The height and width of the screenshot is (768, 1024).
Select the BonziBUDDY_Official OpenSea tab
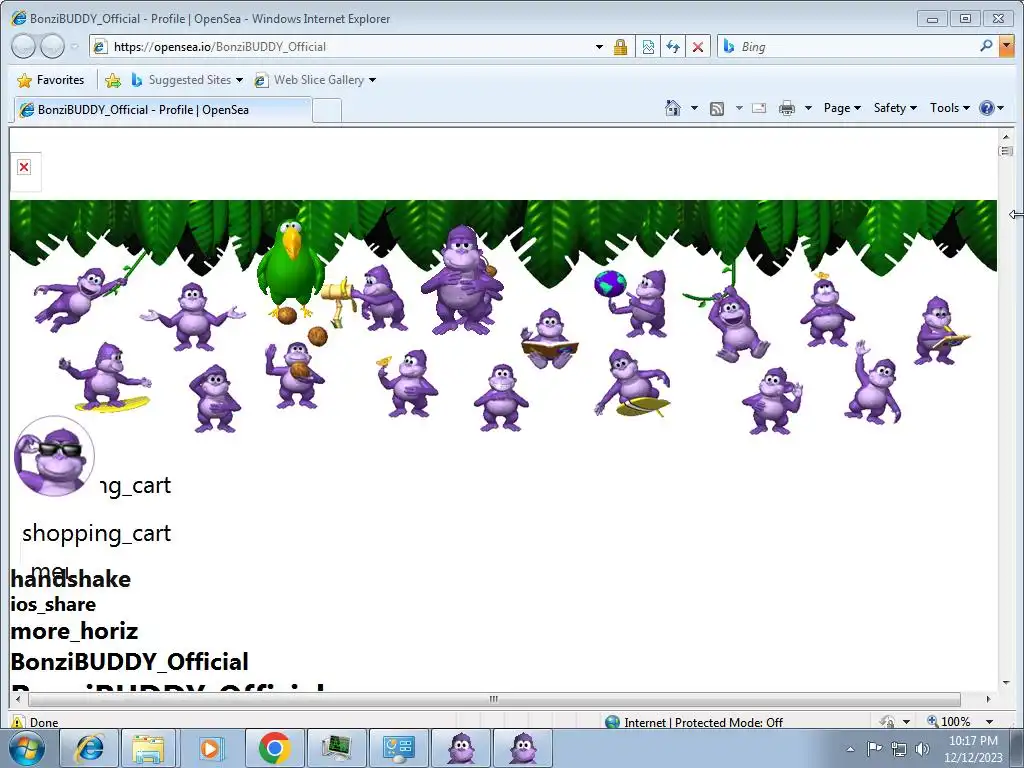point(162,110)
